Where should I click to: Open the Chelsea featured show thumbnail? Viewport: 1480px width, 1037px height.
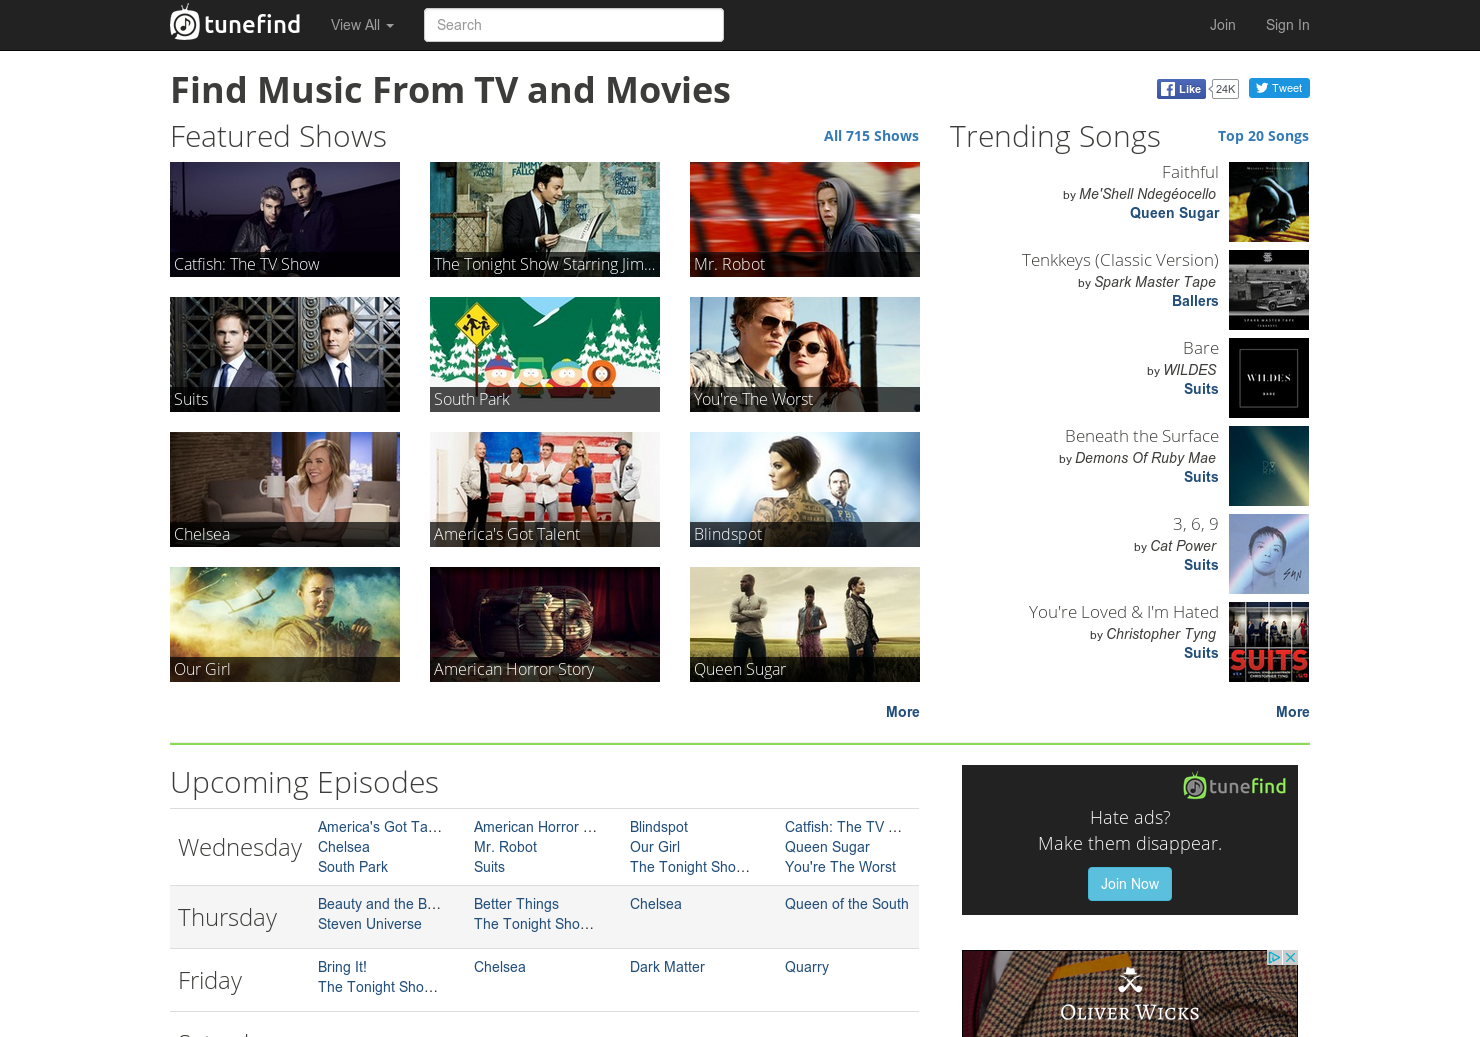(x=285, y=489)
